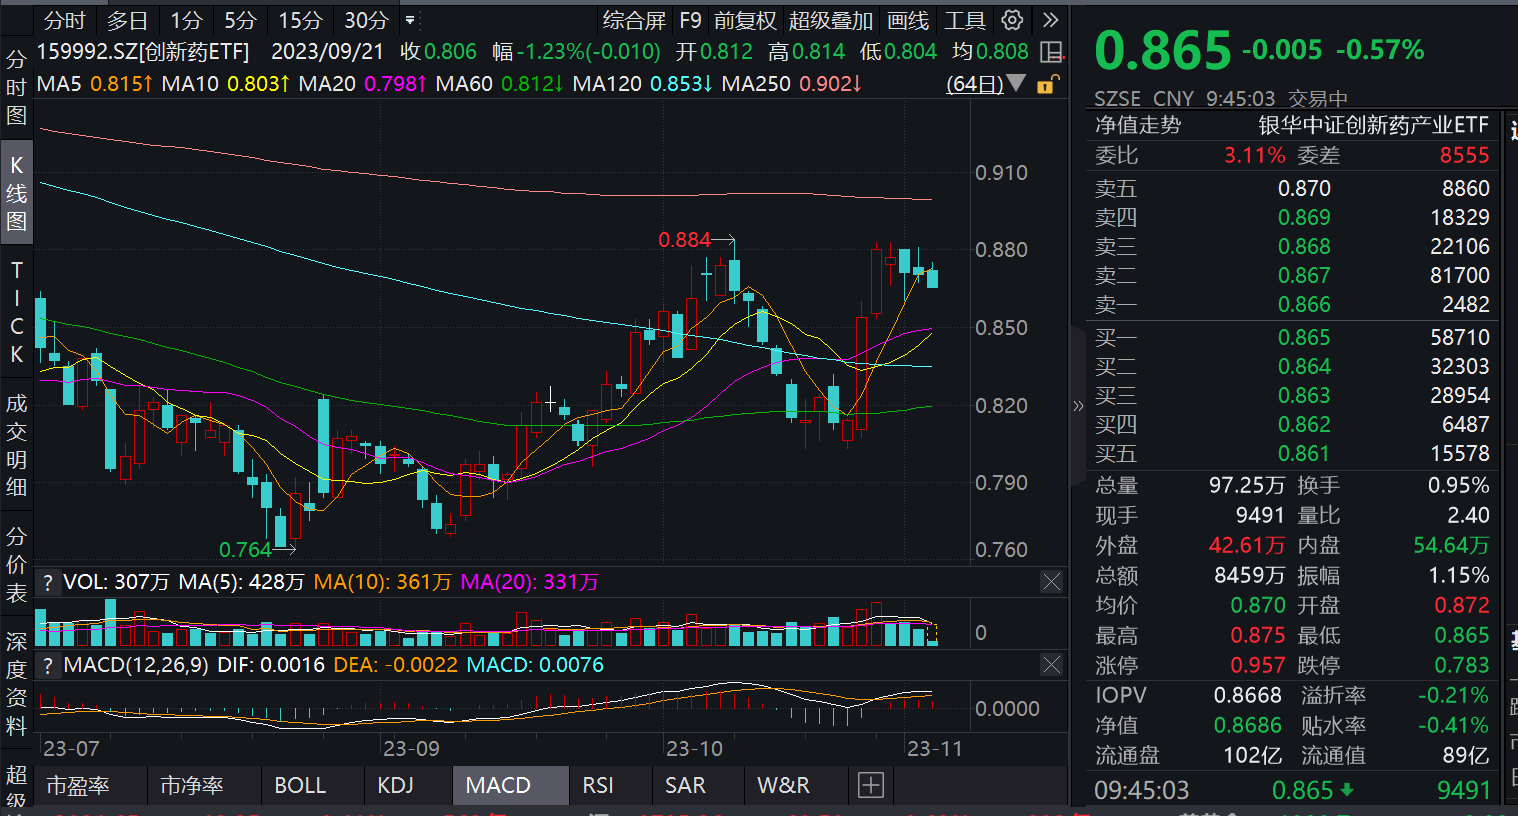Toggle the yellow padlock chart lock

point(1046,85)
